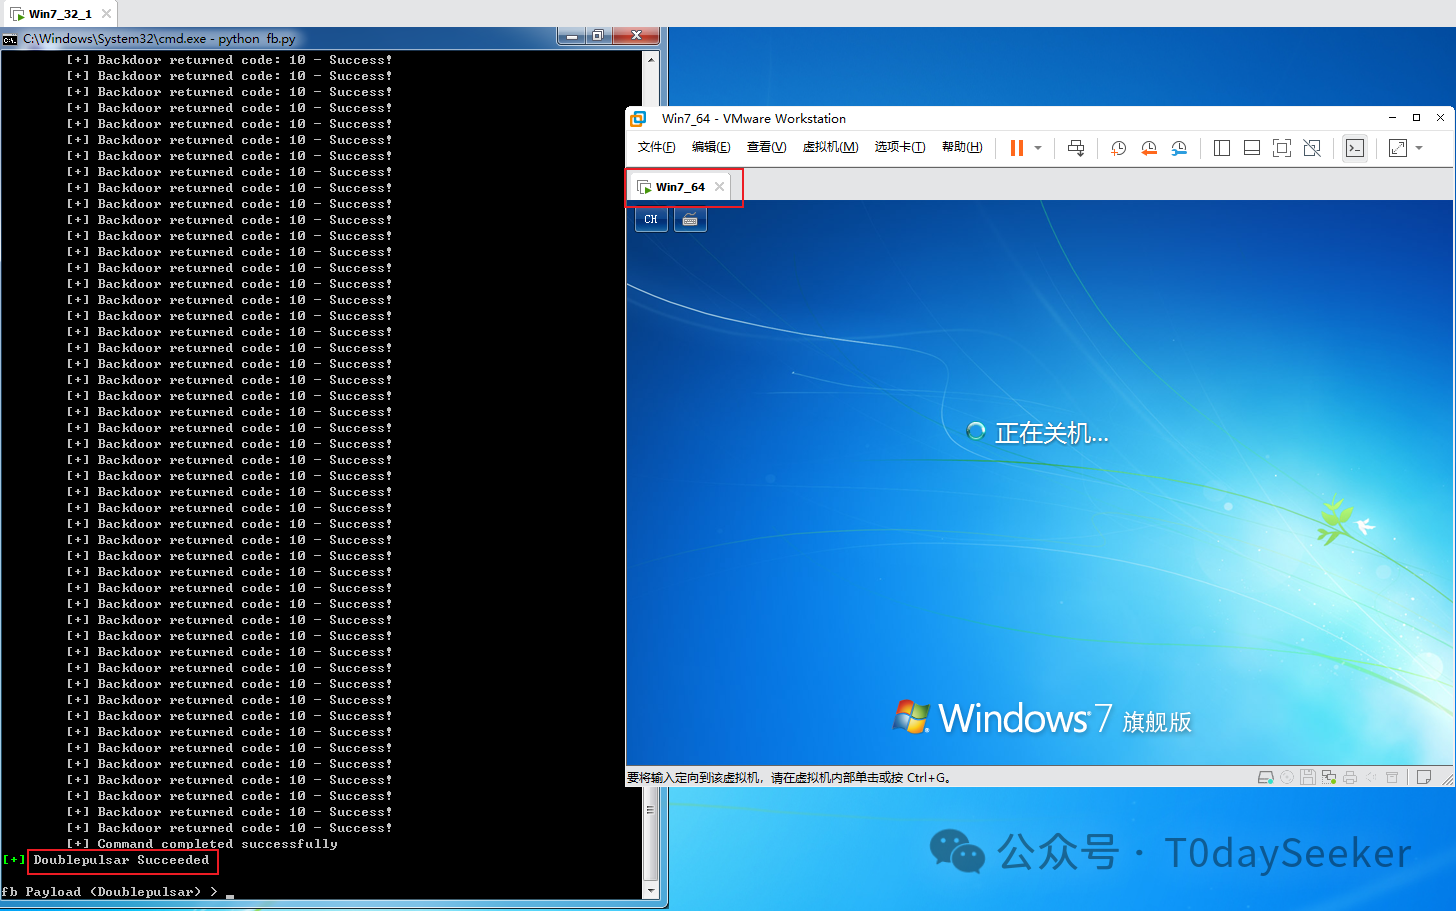1456x911 pixels.
Task: Click the cmd.exe window title icon
Action: click(10, 39)
